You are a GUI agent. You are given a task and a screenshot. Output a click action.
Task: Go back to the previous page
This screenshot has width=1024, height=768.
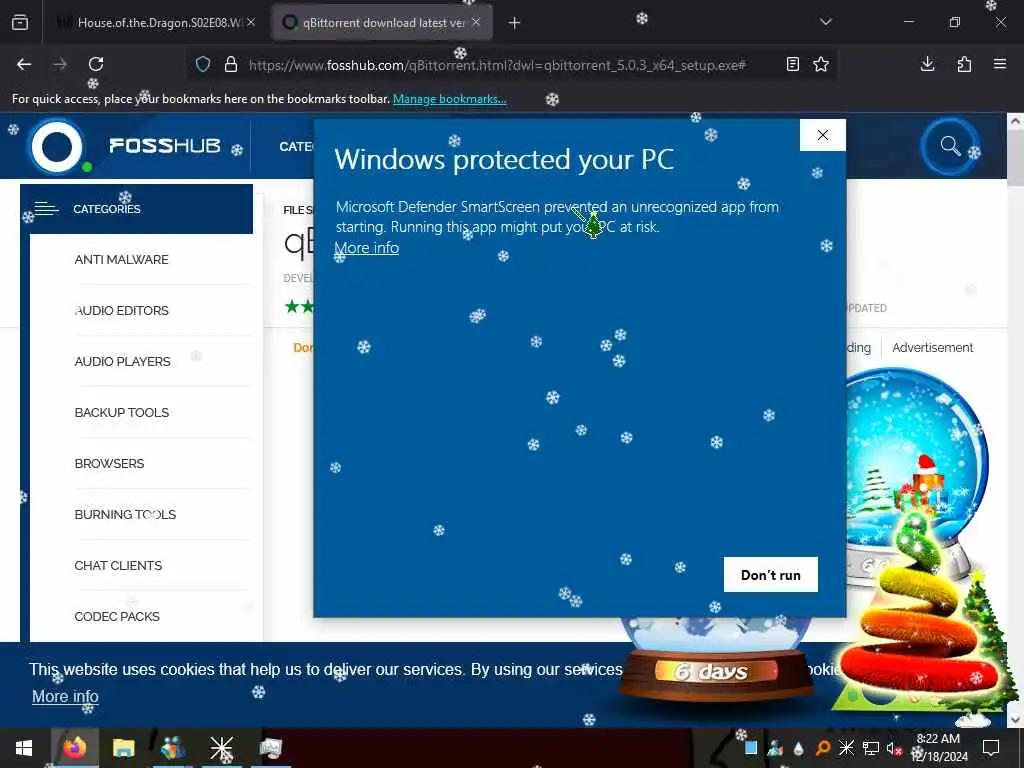click(24, 64)
